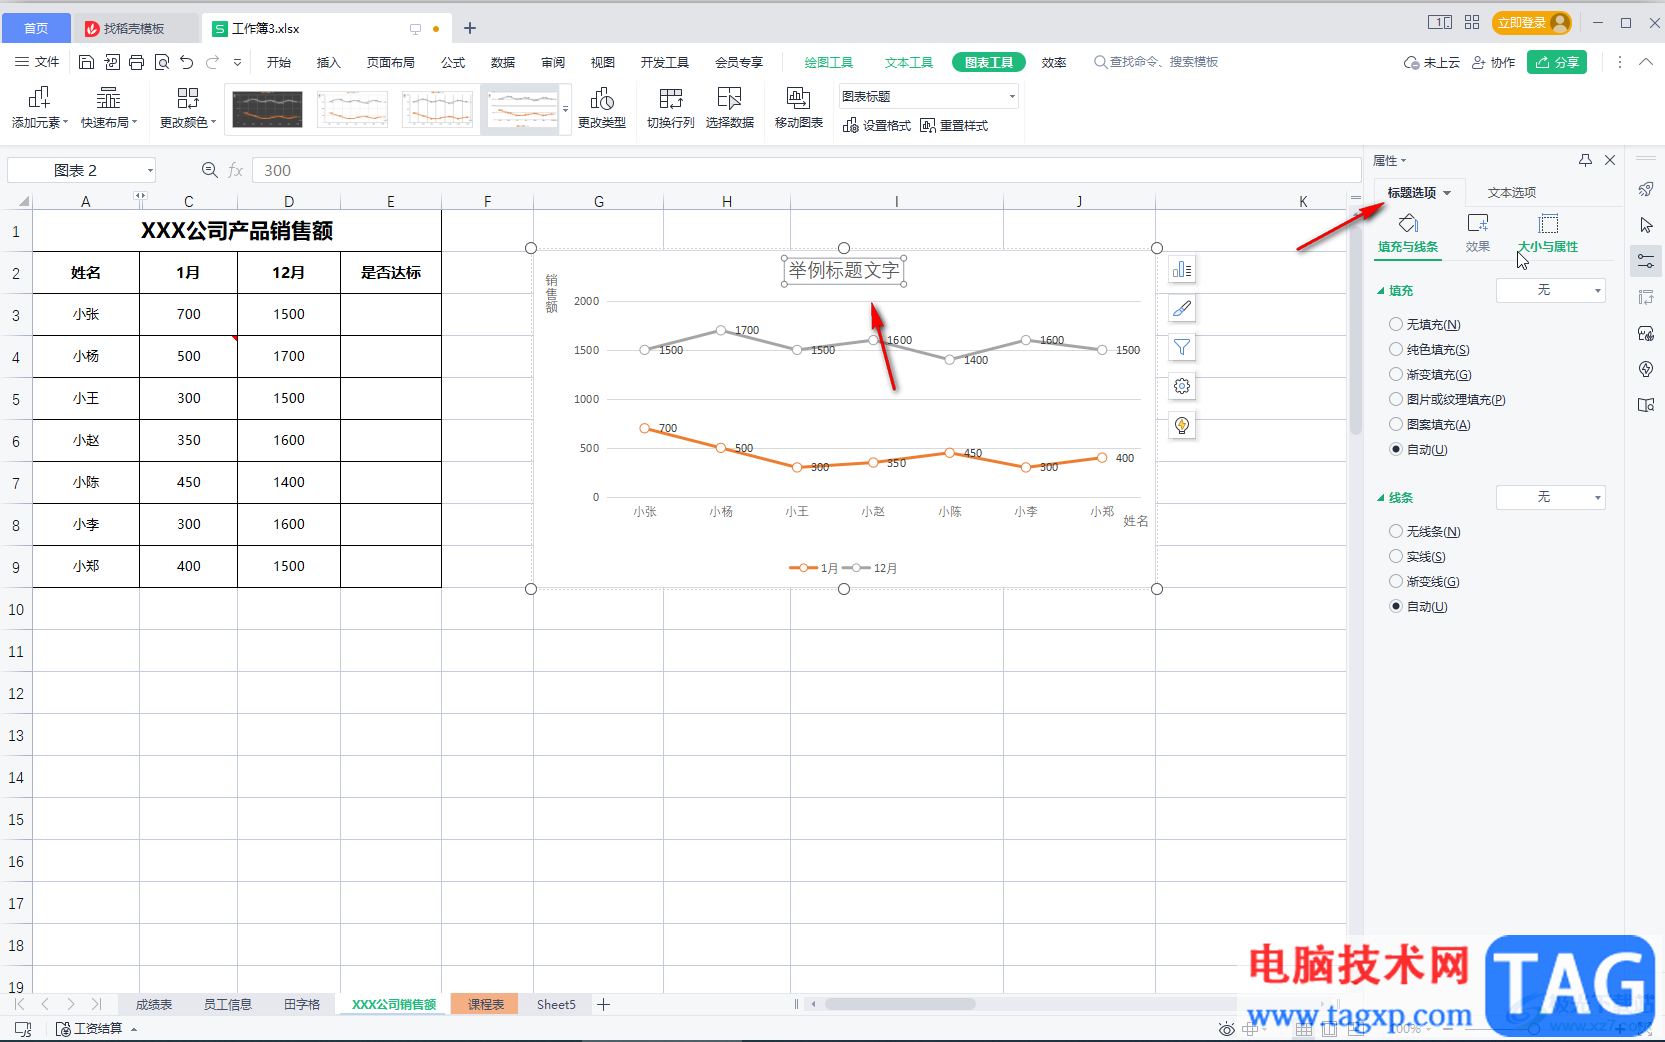This screenshot has width=1665, height=1042.
Task: Click the 查找命令、搜索模板 search box
Action: click(x=1157, y=62)
